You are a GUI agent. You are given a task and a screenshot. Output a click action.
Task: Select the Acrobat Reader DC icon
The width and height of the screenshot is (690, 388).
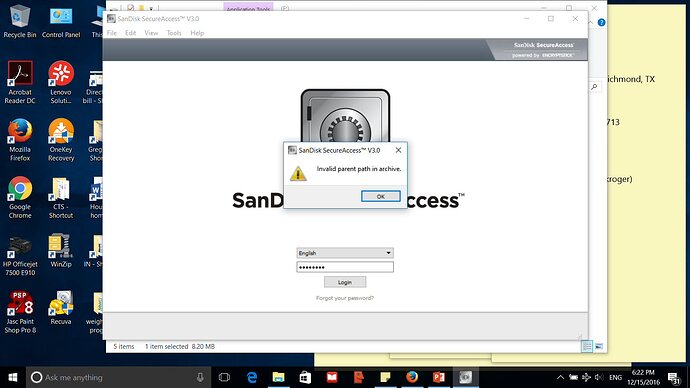click(x=20, y=83)
